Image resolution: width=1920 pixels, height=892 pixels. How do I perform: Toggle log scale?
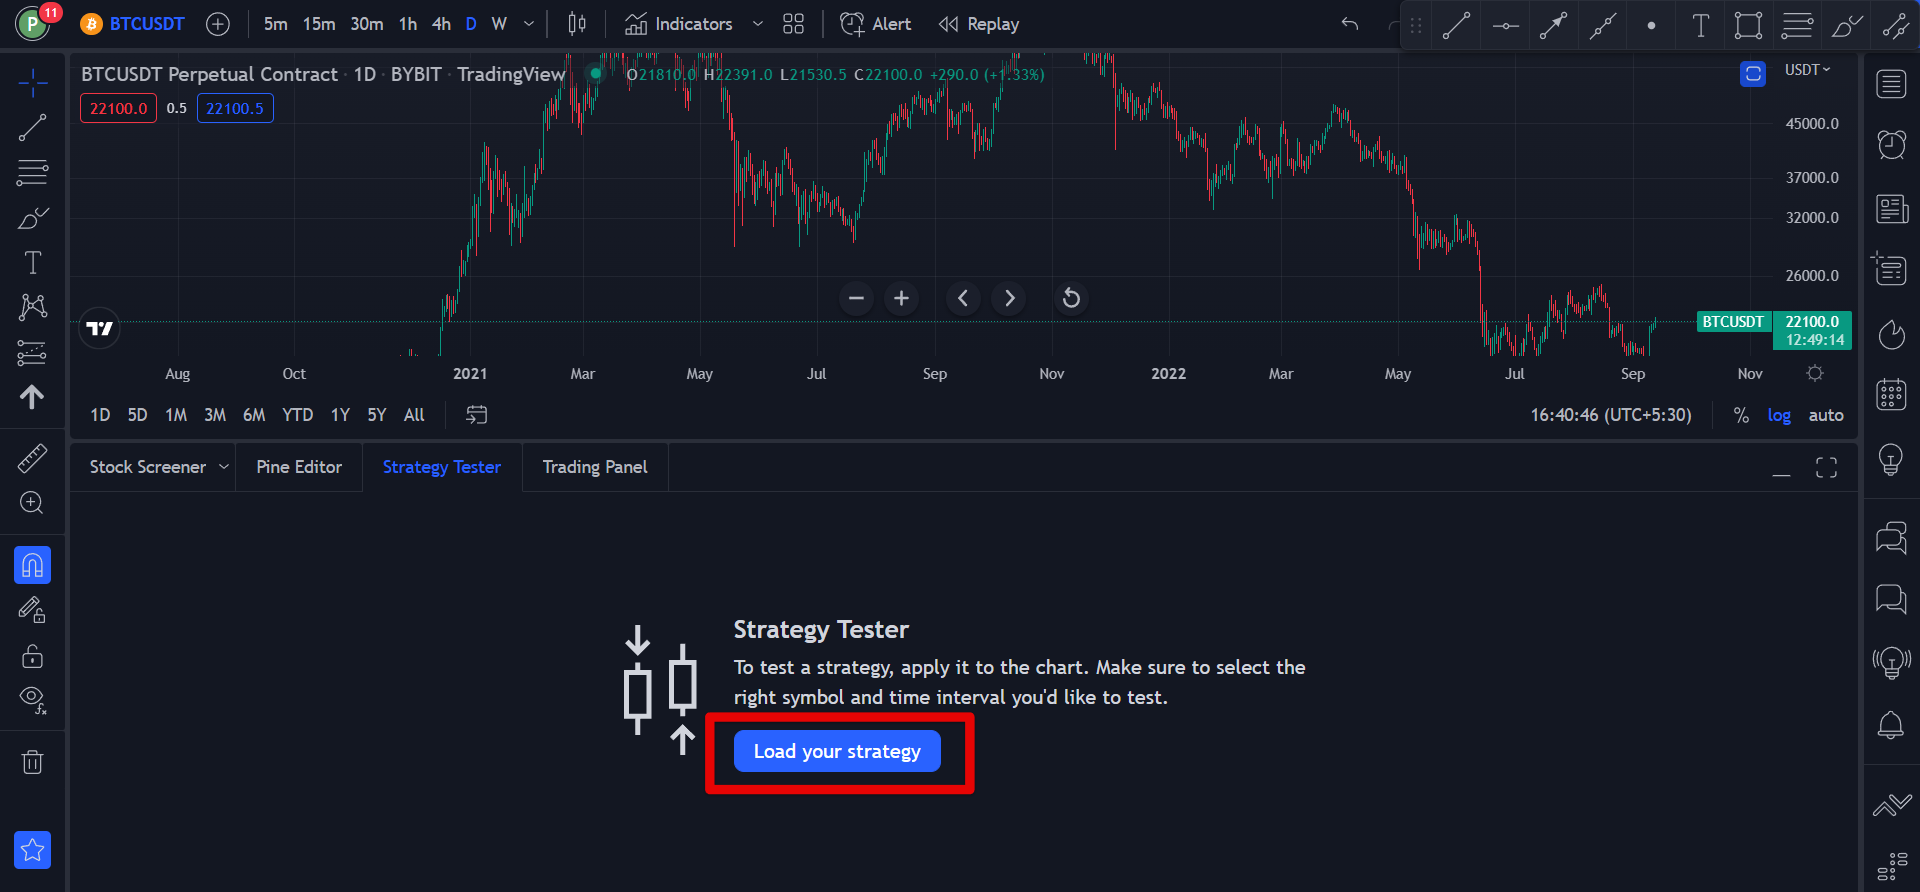tap(1779, 415)
